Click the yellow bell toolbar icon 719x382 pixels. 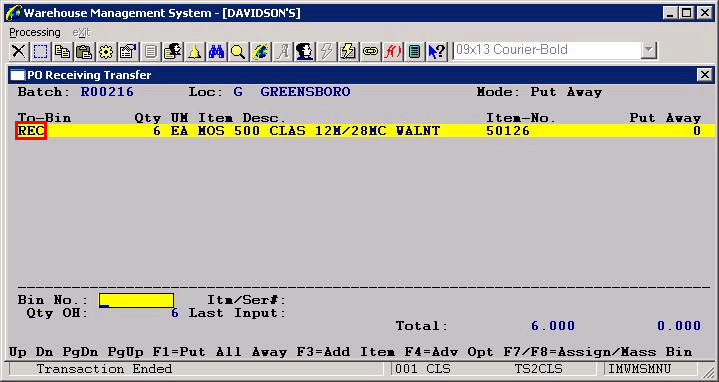coord(194,51)
